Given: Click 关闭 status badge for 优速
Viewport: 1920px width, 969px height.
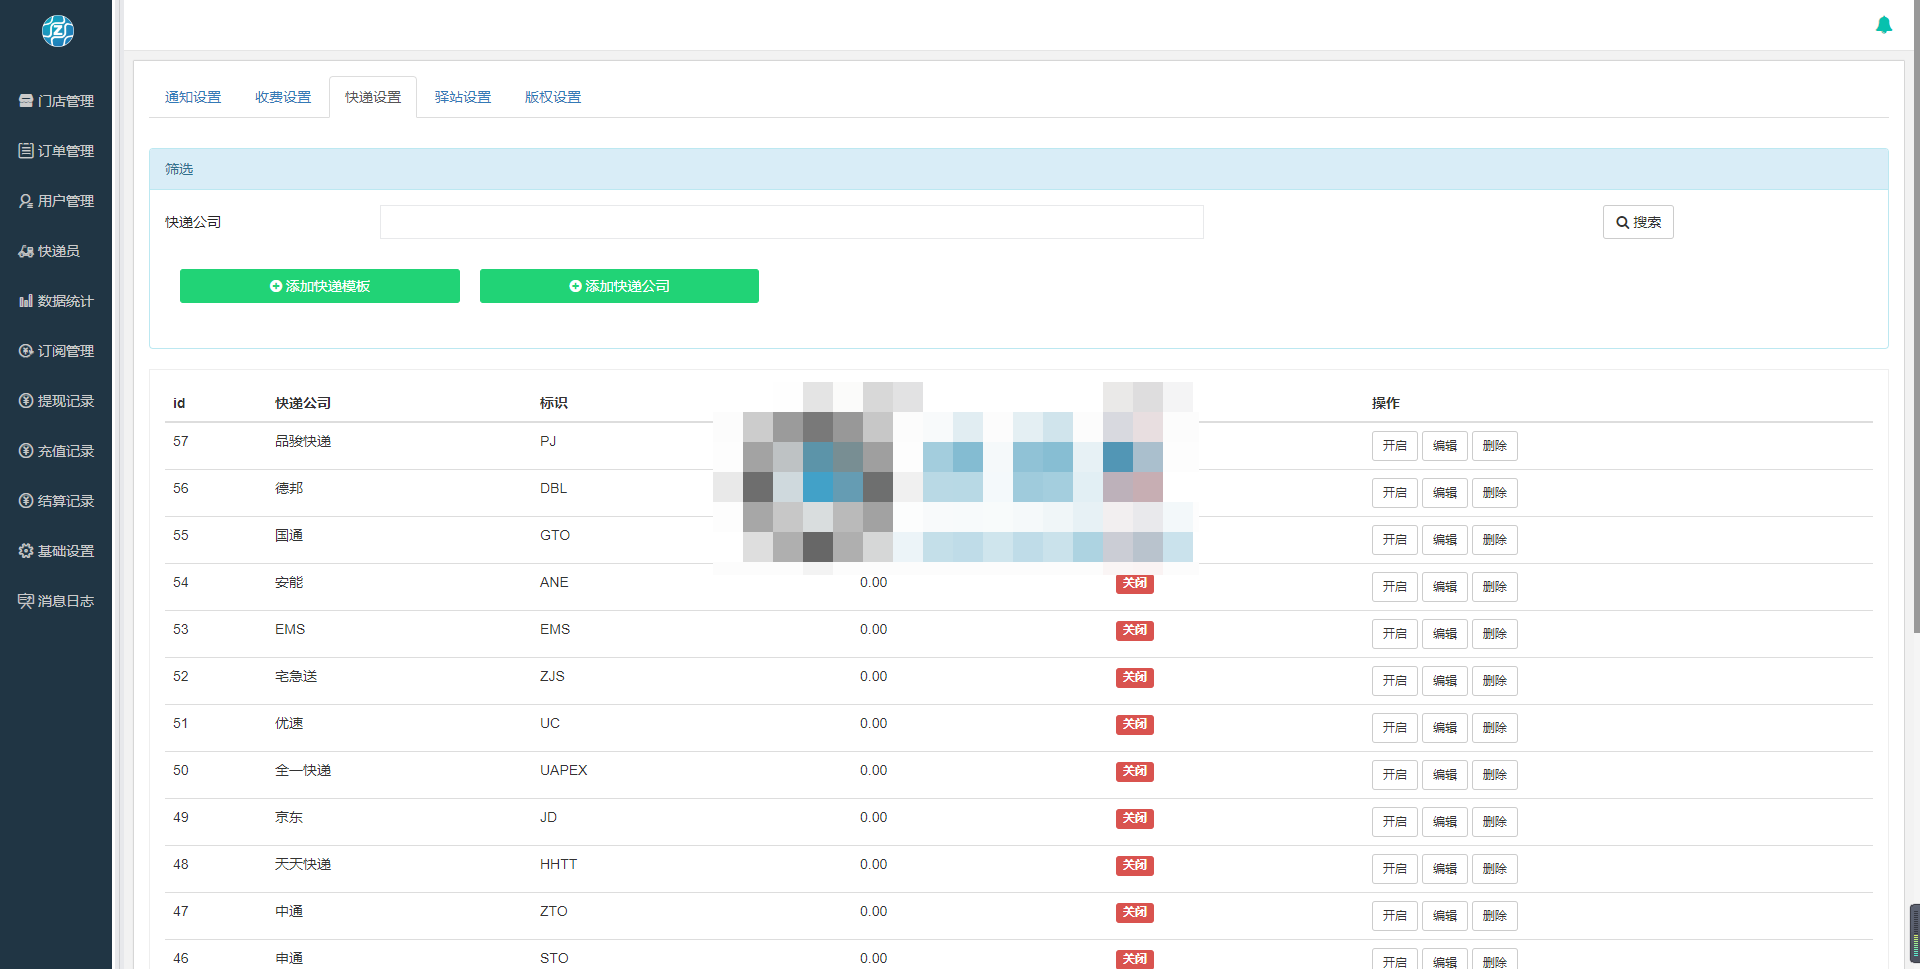Looking at the screenshot, I should (x=1135, y=725).
